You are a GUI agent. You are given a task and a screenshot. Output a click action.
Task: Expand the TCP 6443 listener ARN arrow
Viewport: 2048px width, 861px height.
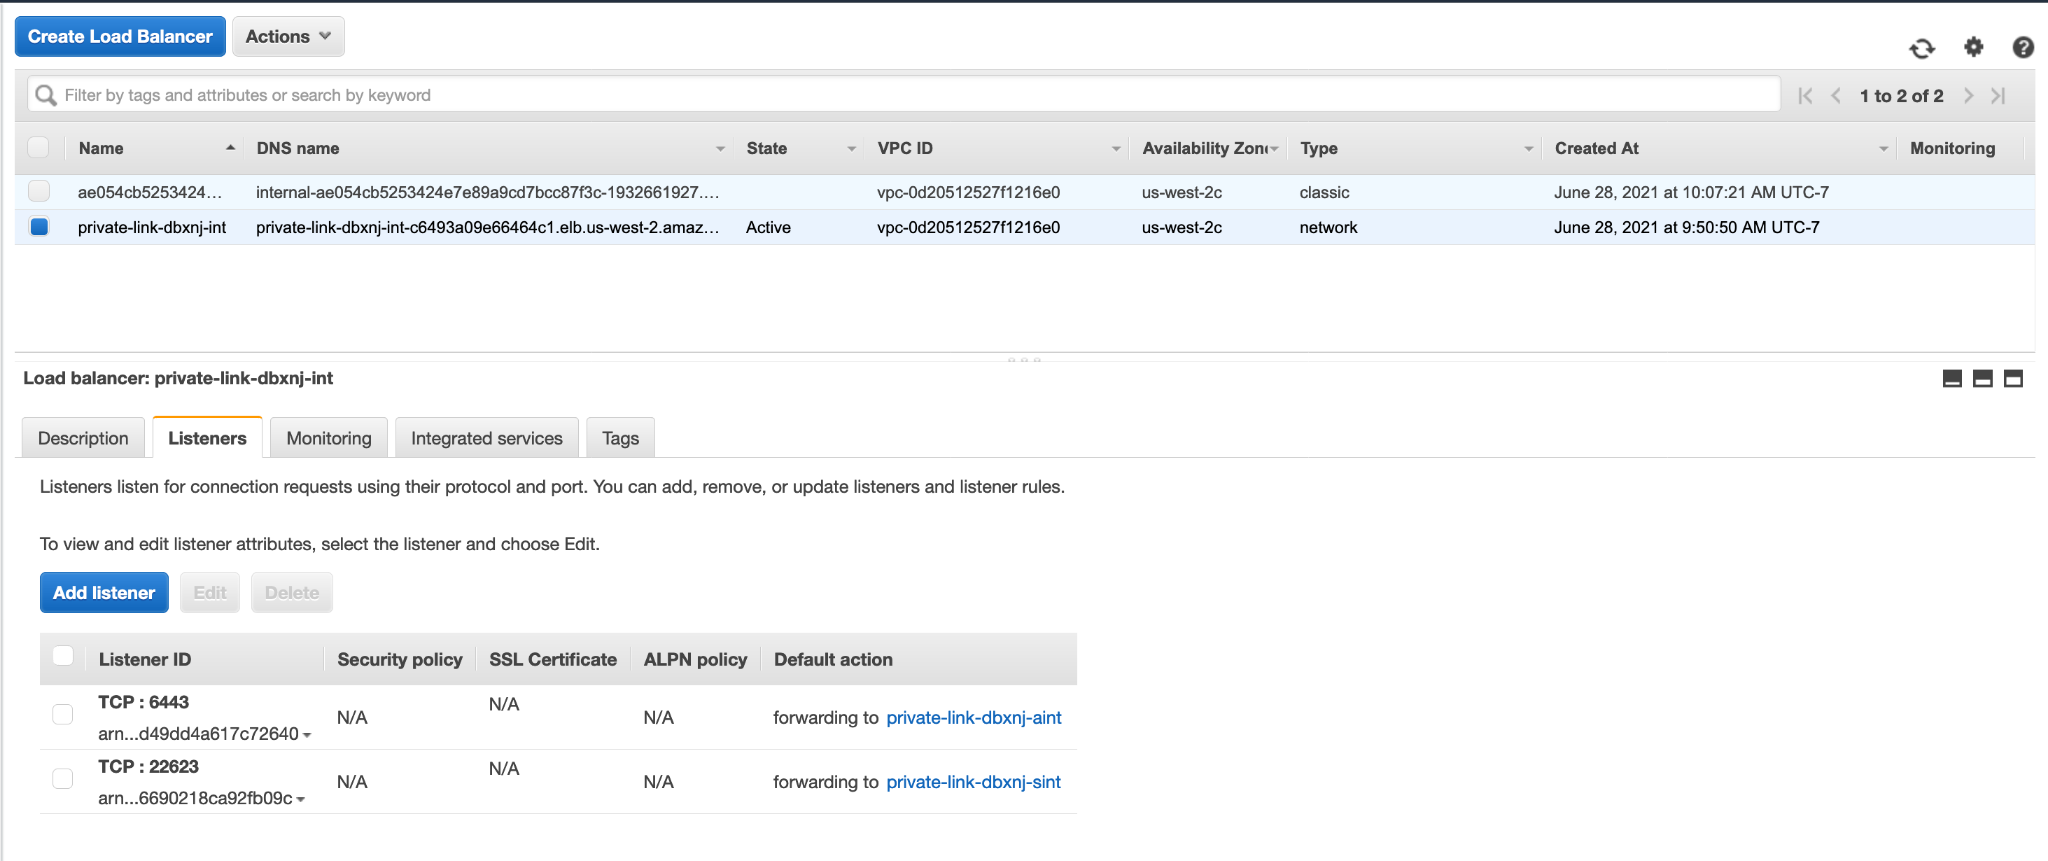(307, 735)
